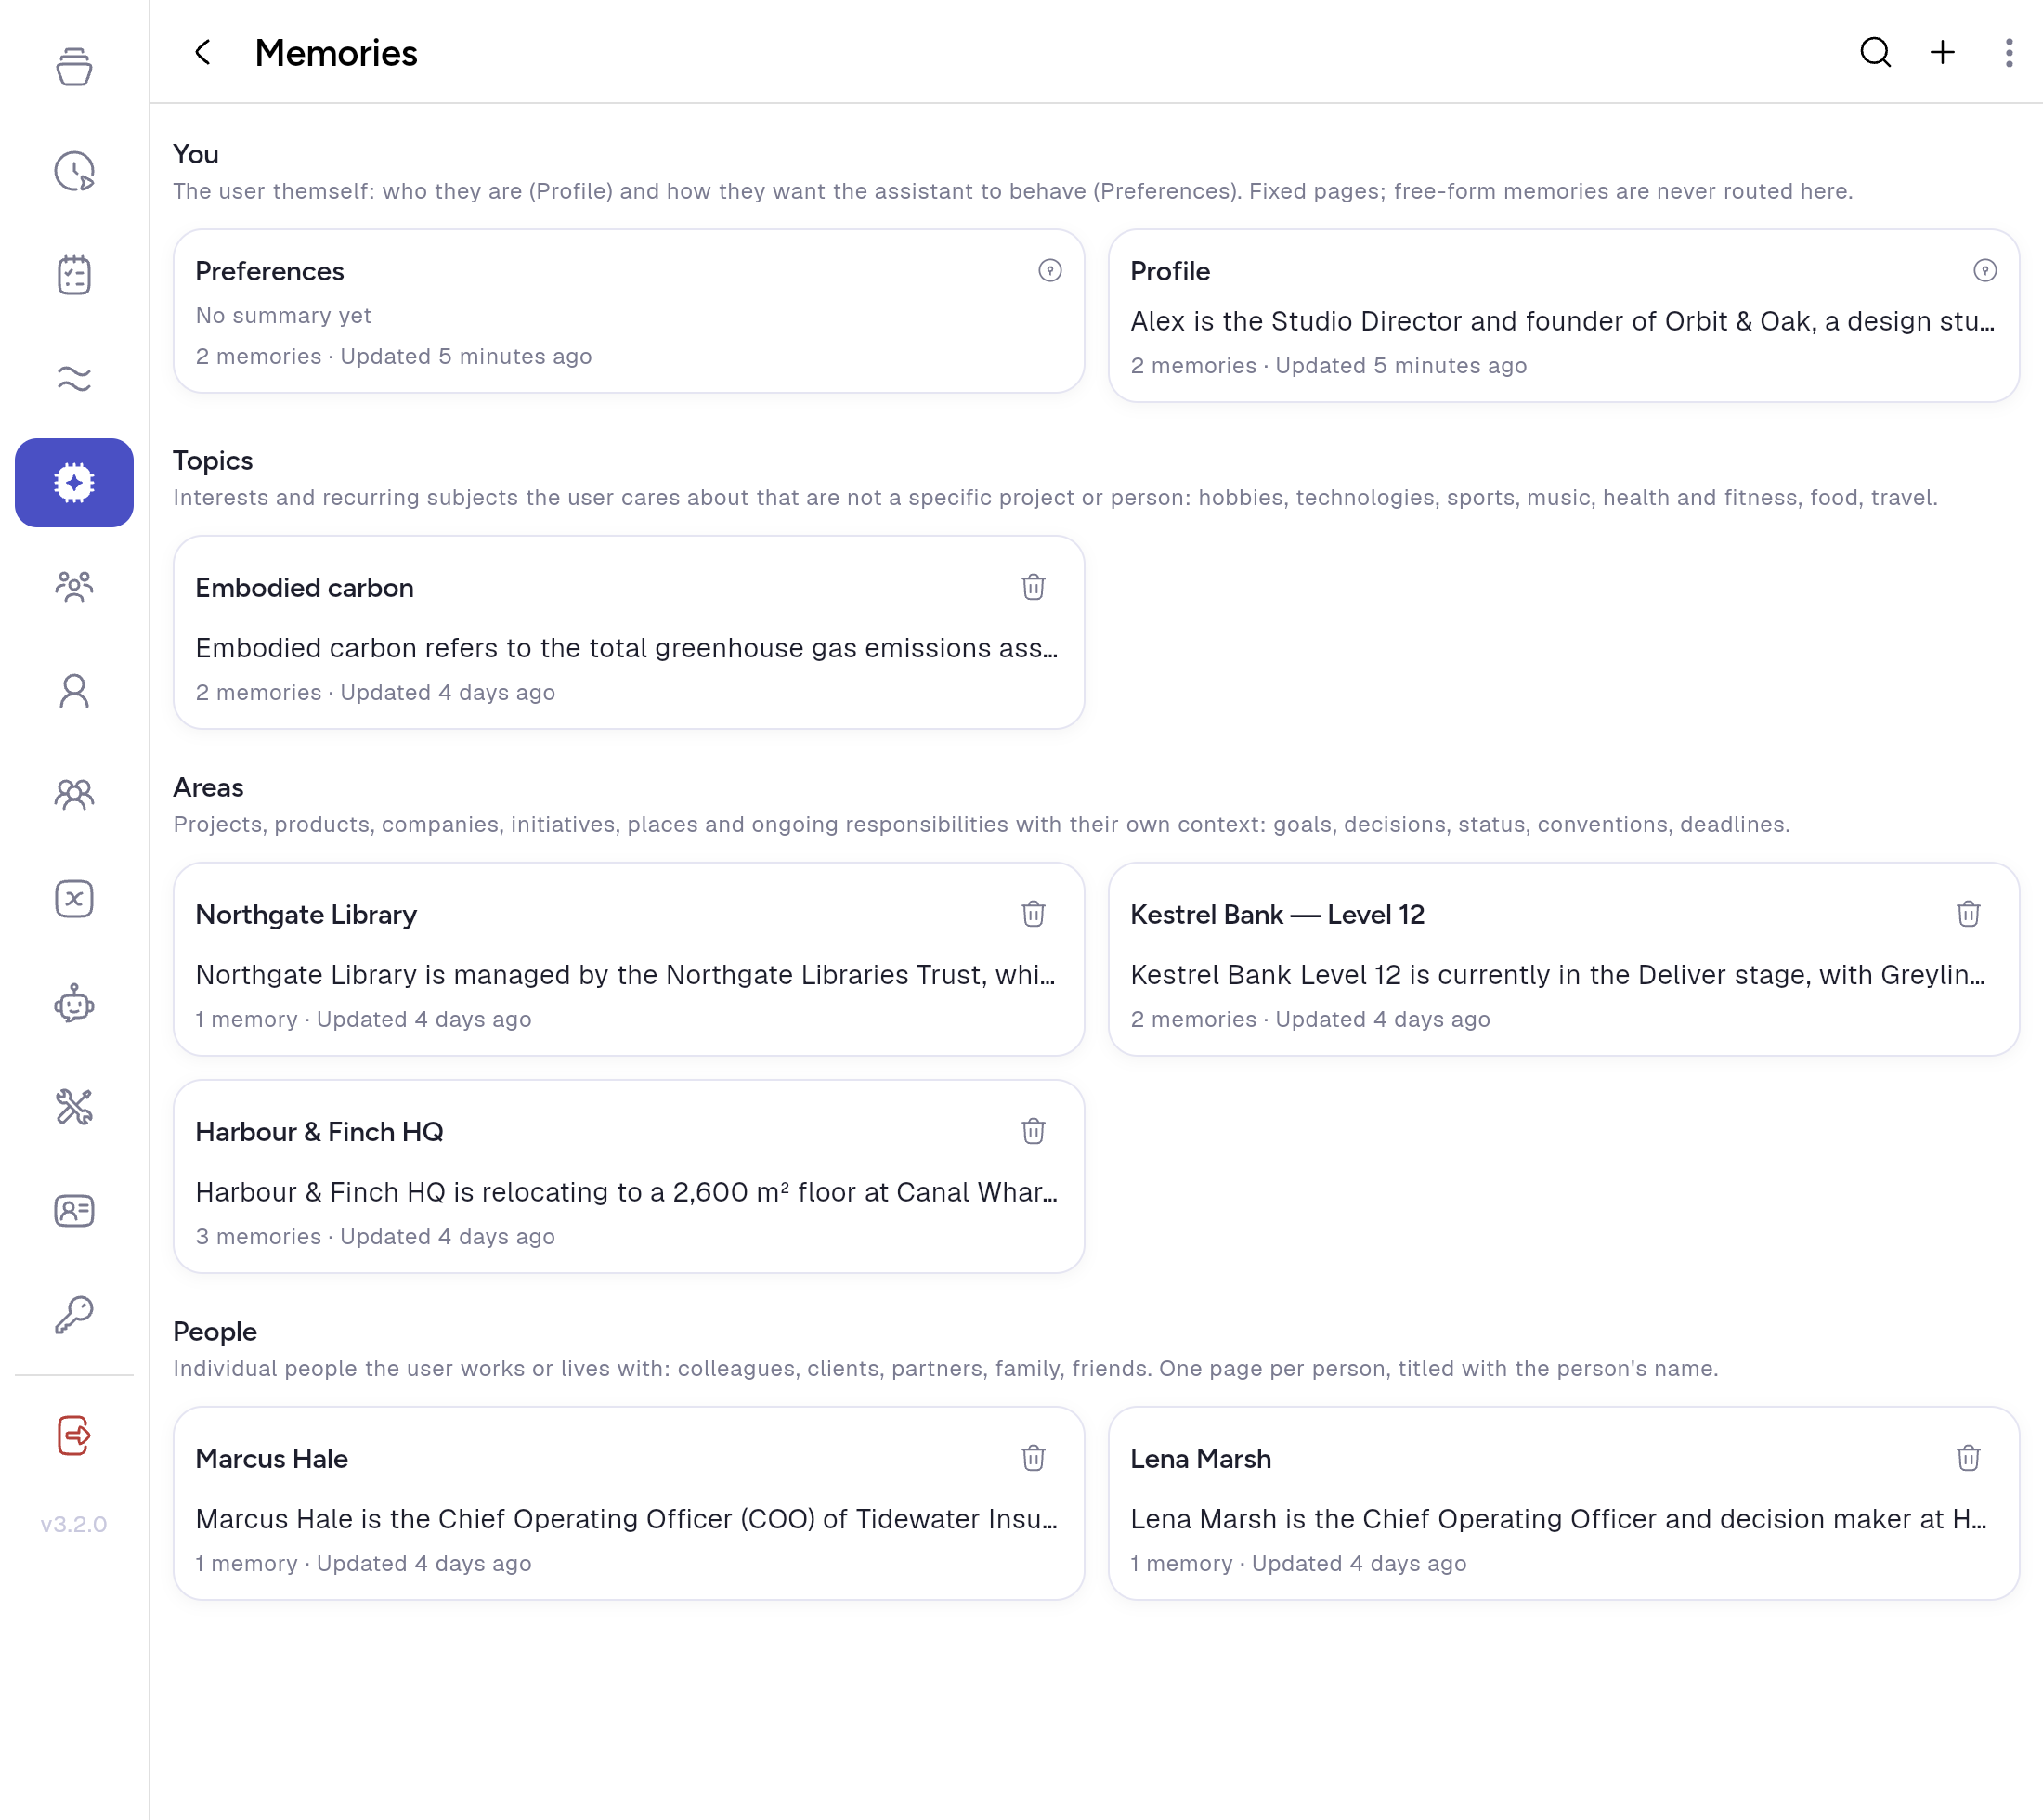Delete the Lena Marsh person page
The image size is (2043, 1820).
(x=1968, y=1458)
